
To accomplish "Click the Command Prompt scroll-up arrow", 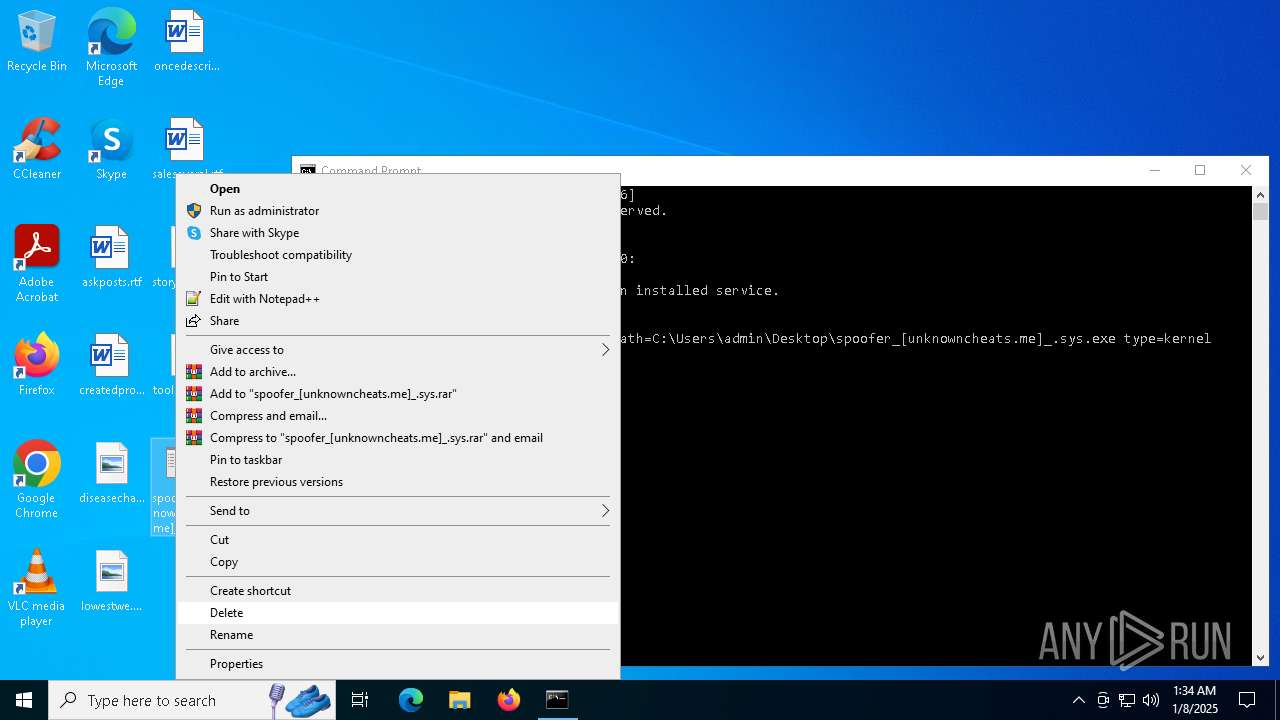I will [1260, 195].
